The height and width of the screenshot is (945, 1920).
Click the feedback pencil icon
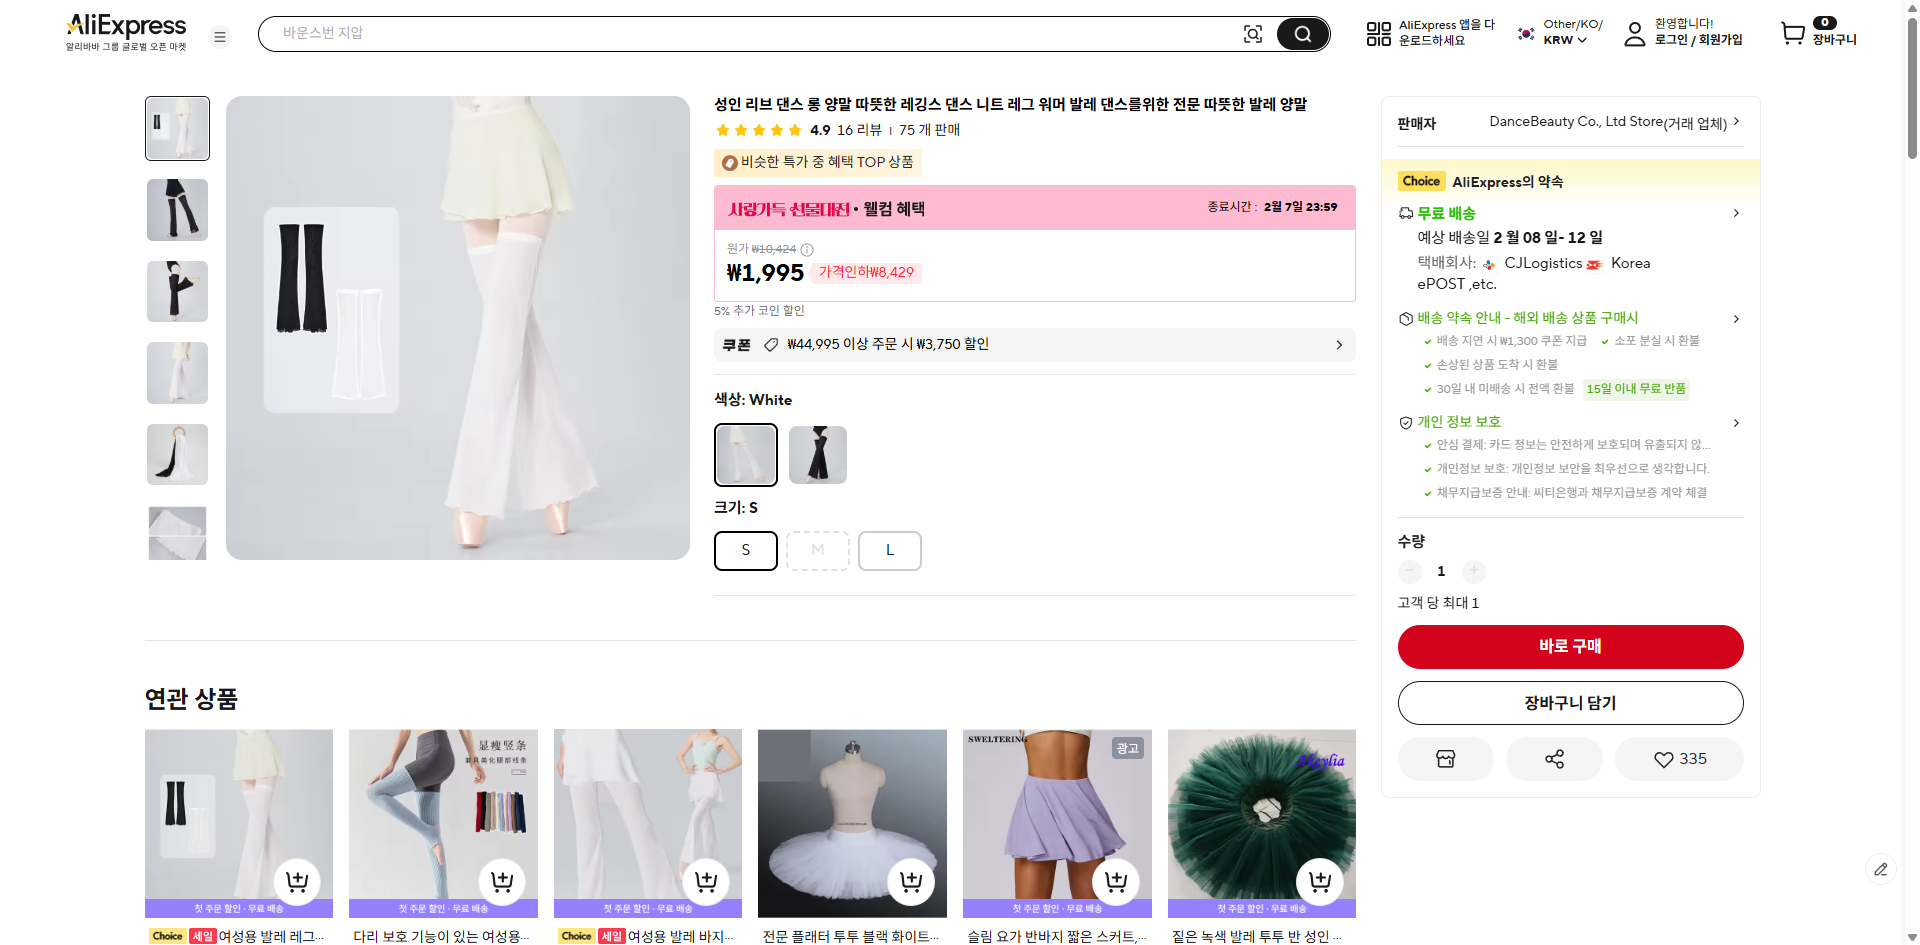[1882, 869]
